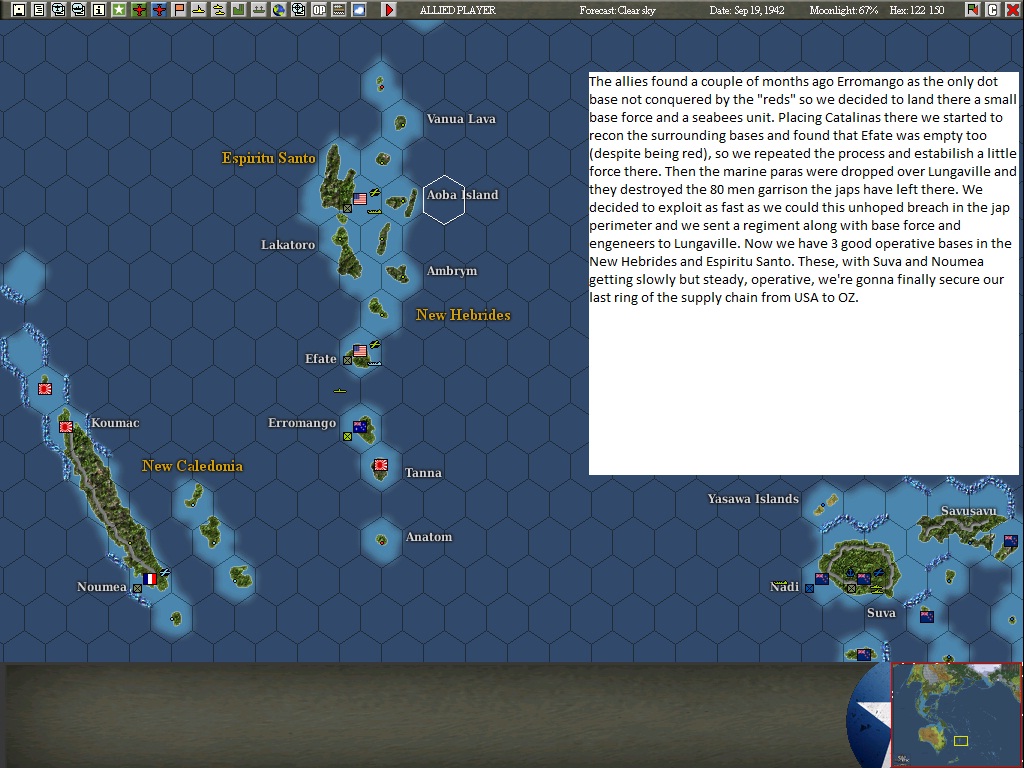
Task: Click the 'ALLIED PLAYER' header text
Action: pos(458,10)
